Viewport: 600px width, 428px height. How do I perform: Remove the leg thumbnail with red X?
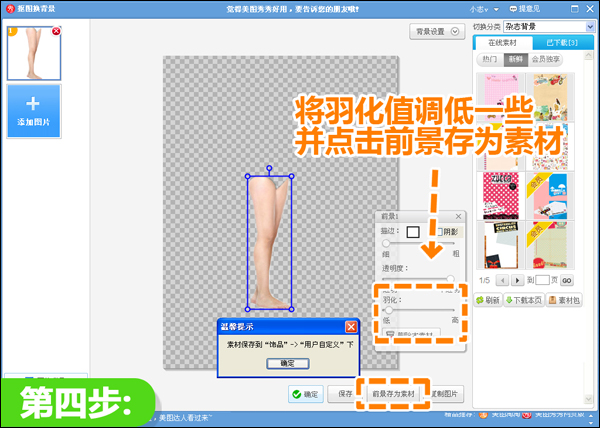[x=56, y=32]
